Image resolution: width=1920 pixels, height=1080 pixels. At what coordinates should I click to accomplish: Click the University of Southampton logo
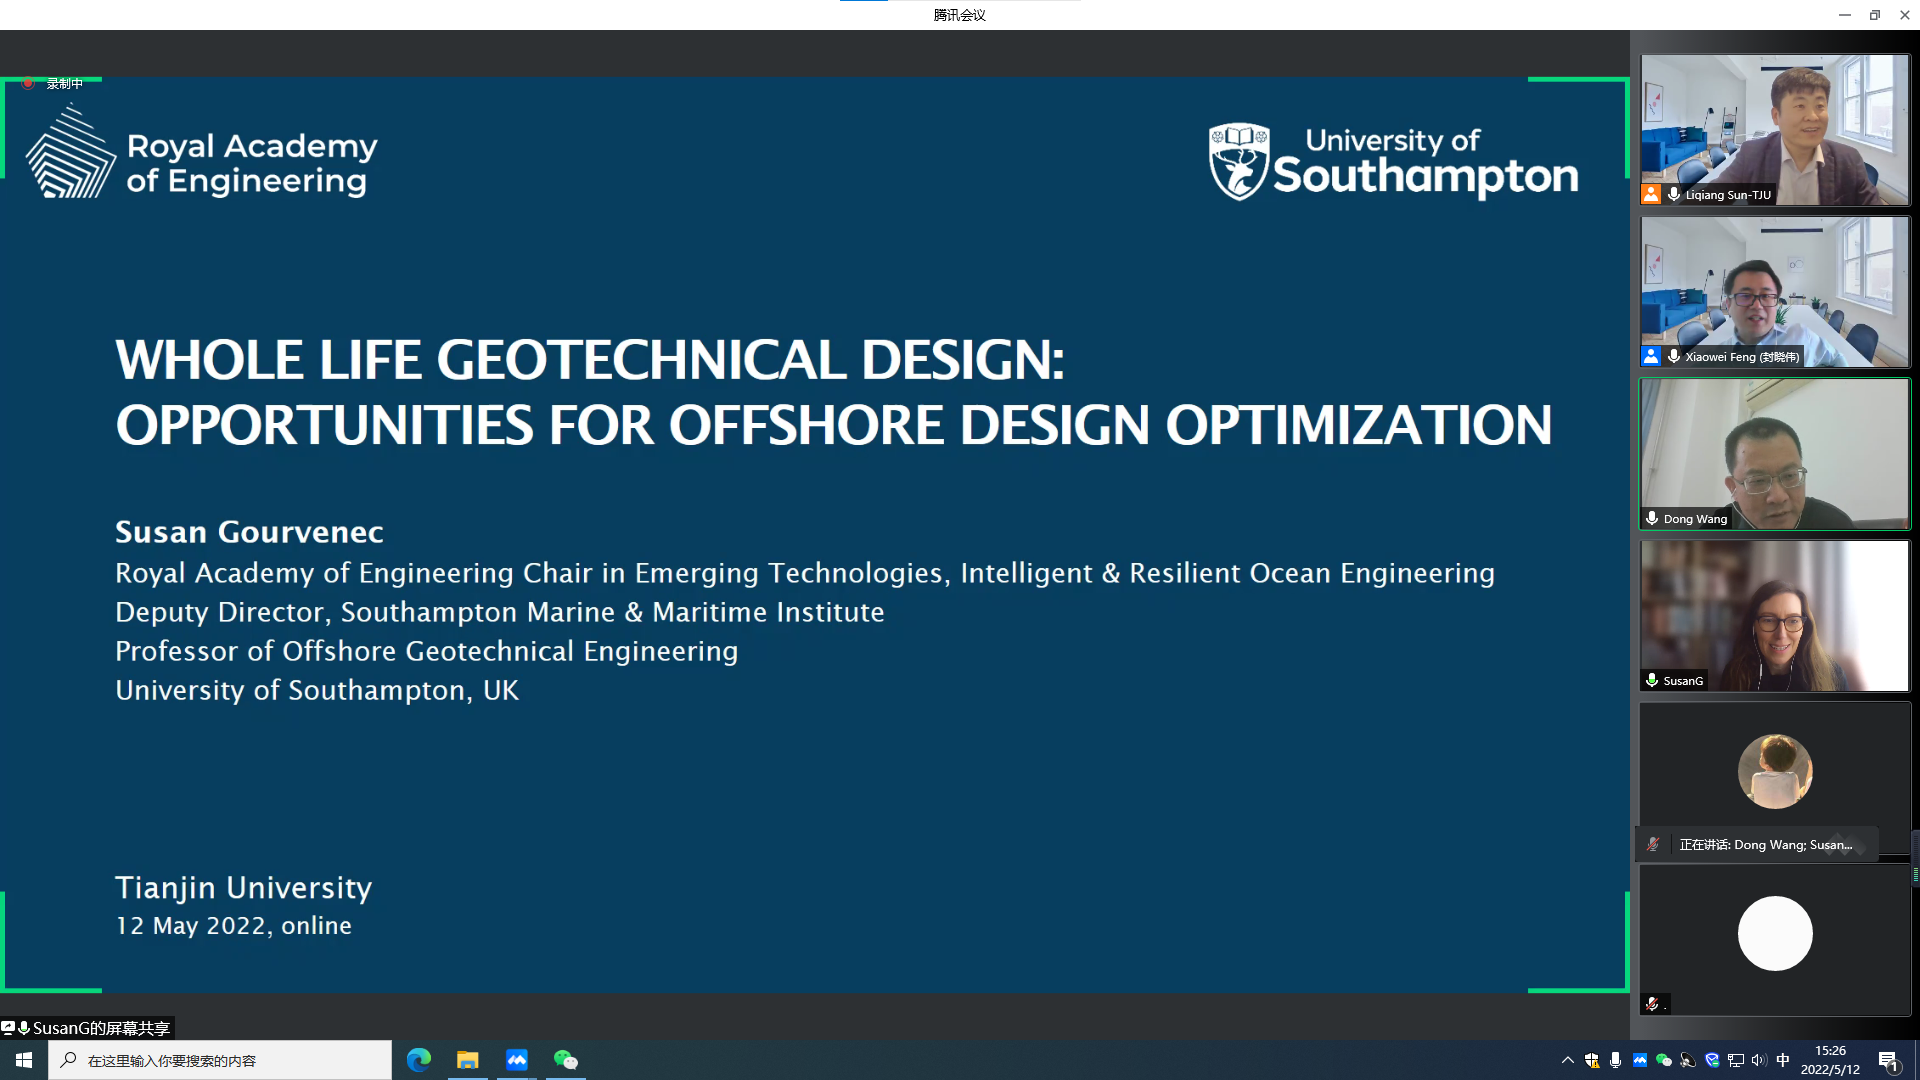pyautogui.click(x=1393, y=162)
